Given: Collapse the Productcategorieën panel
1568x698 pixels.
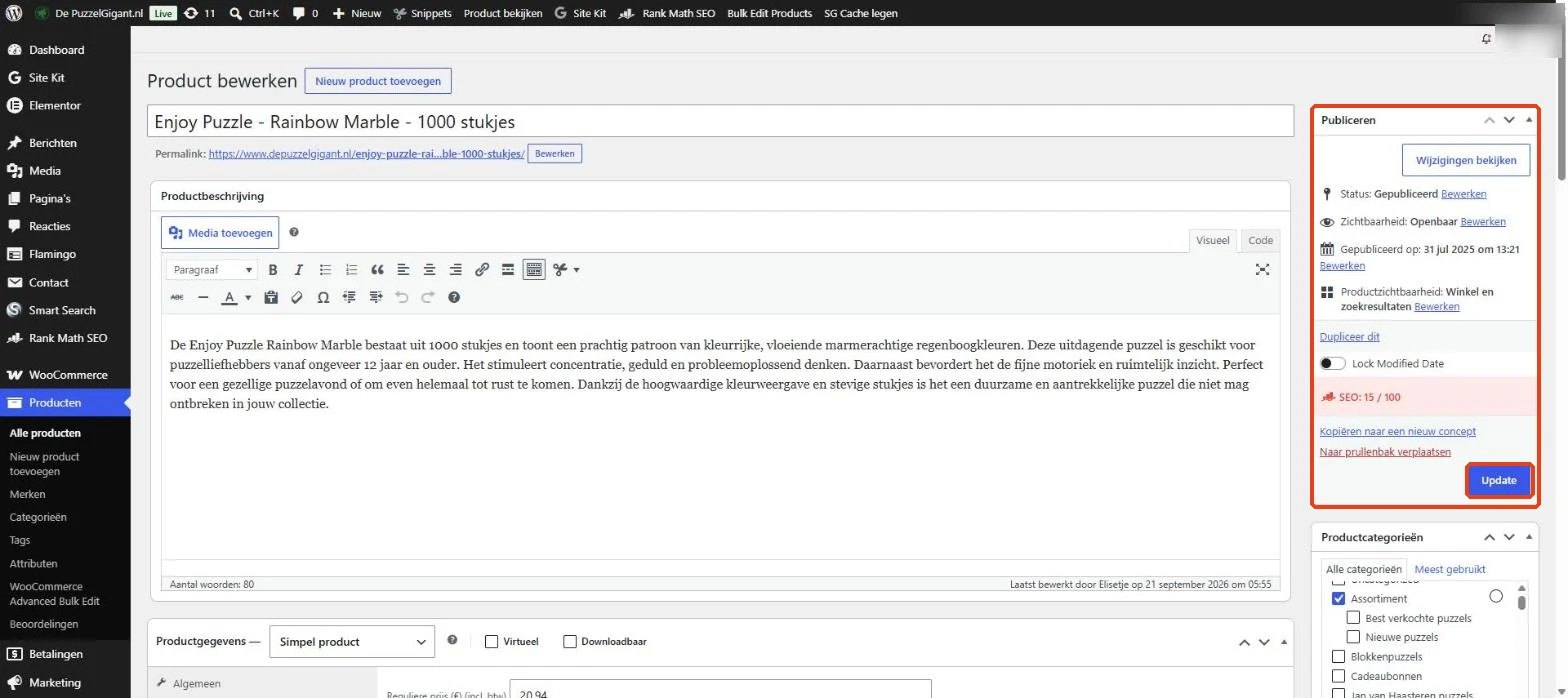Looking at the screenshot, I should [x=1529, y=537].
